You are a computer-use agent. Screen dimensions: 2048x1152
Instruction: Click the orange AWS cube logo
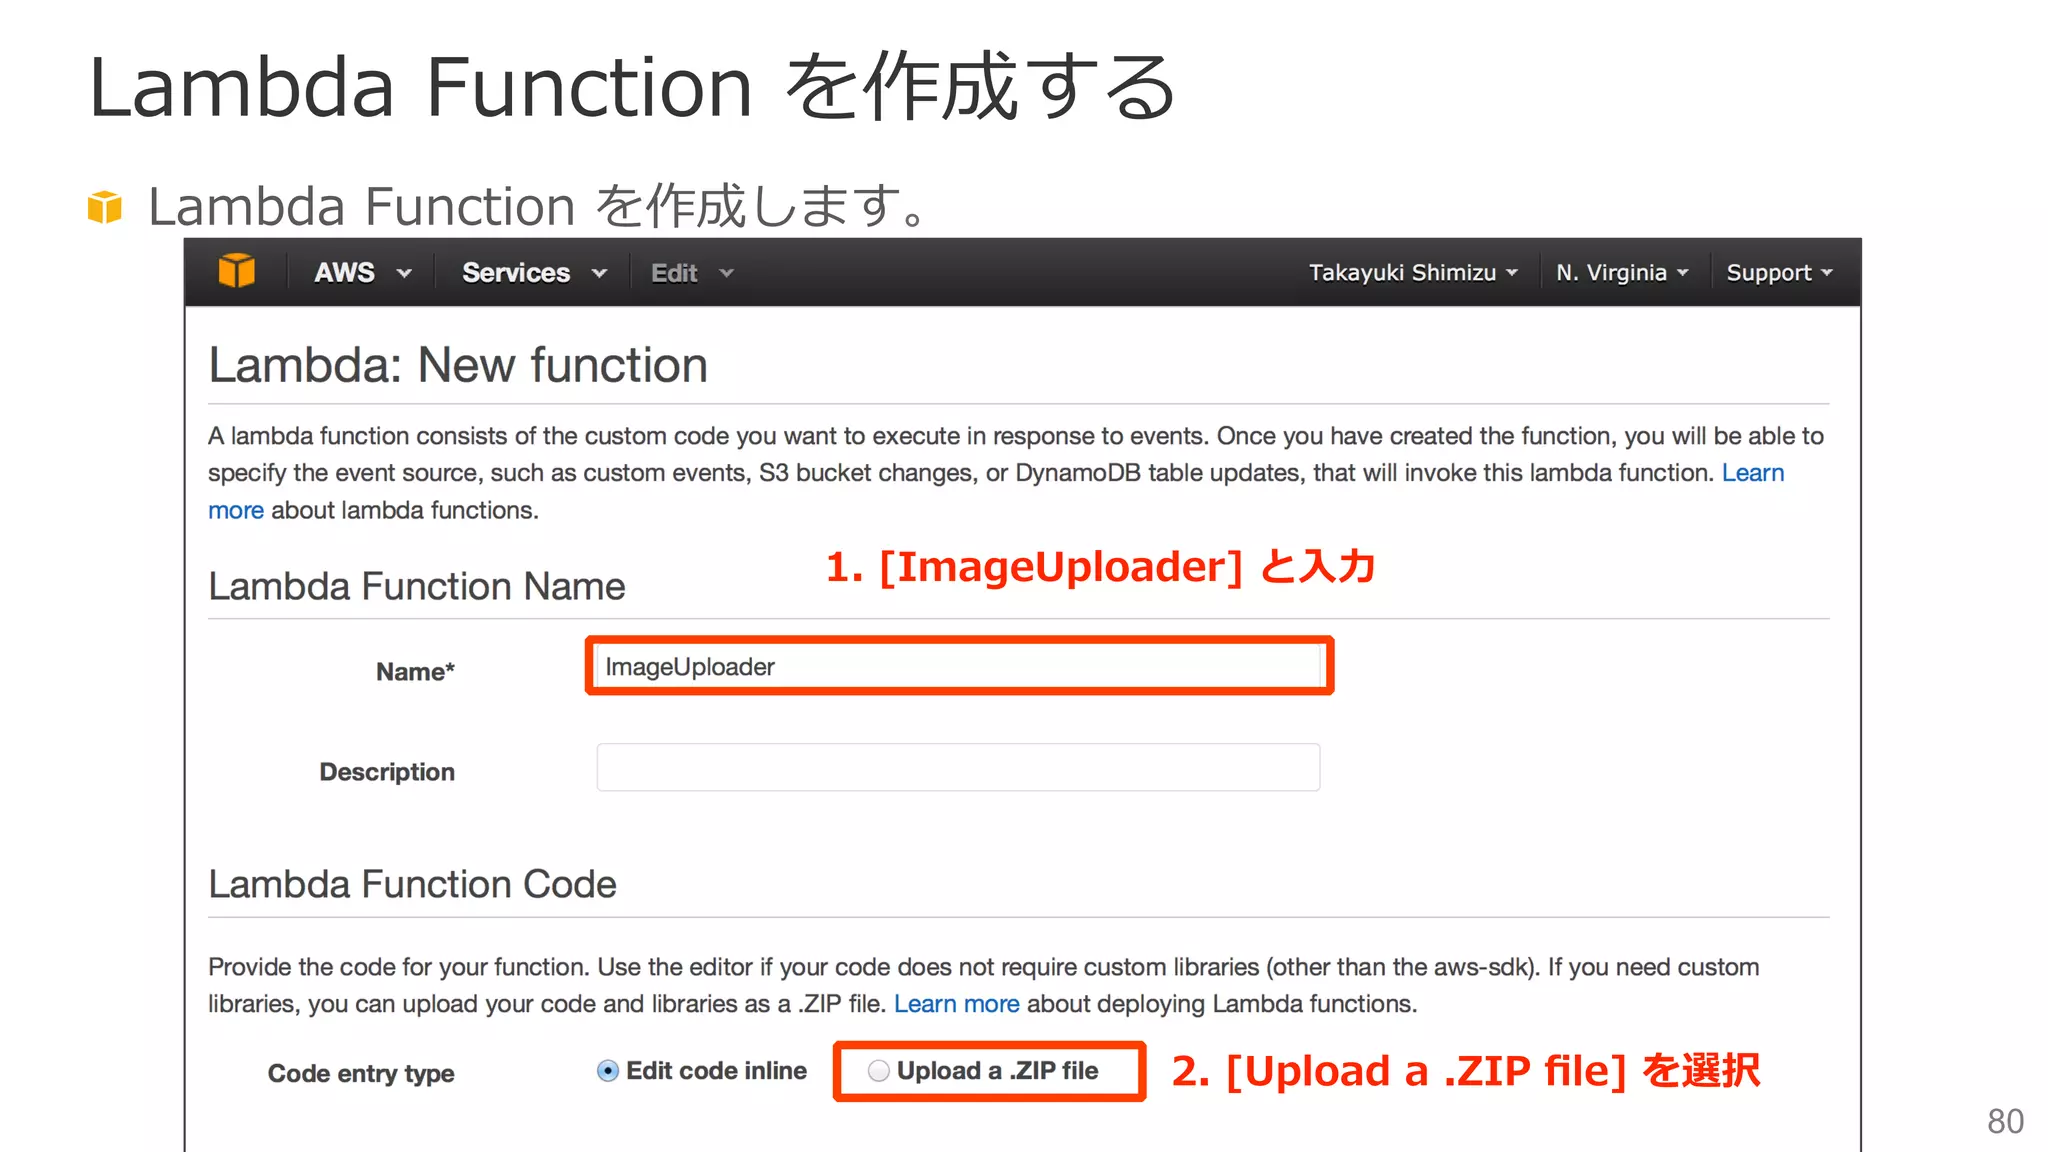[x=237, y=271]
